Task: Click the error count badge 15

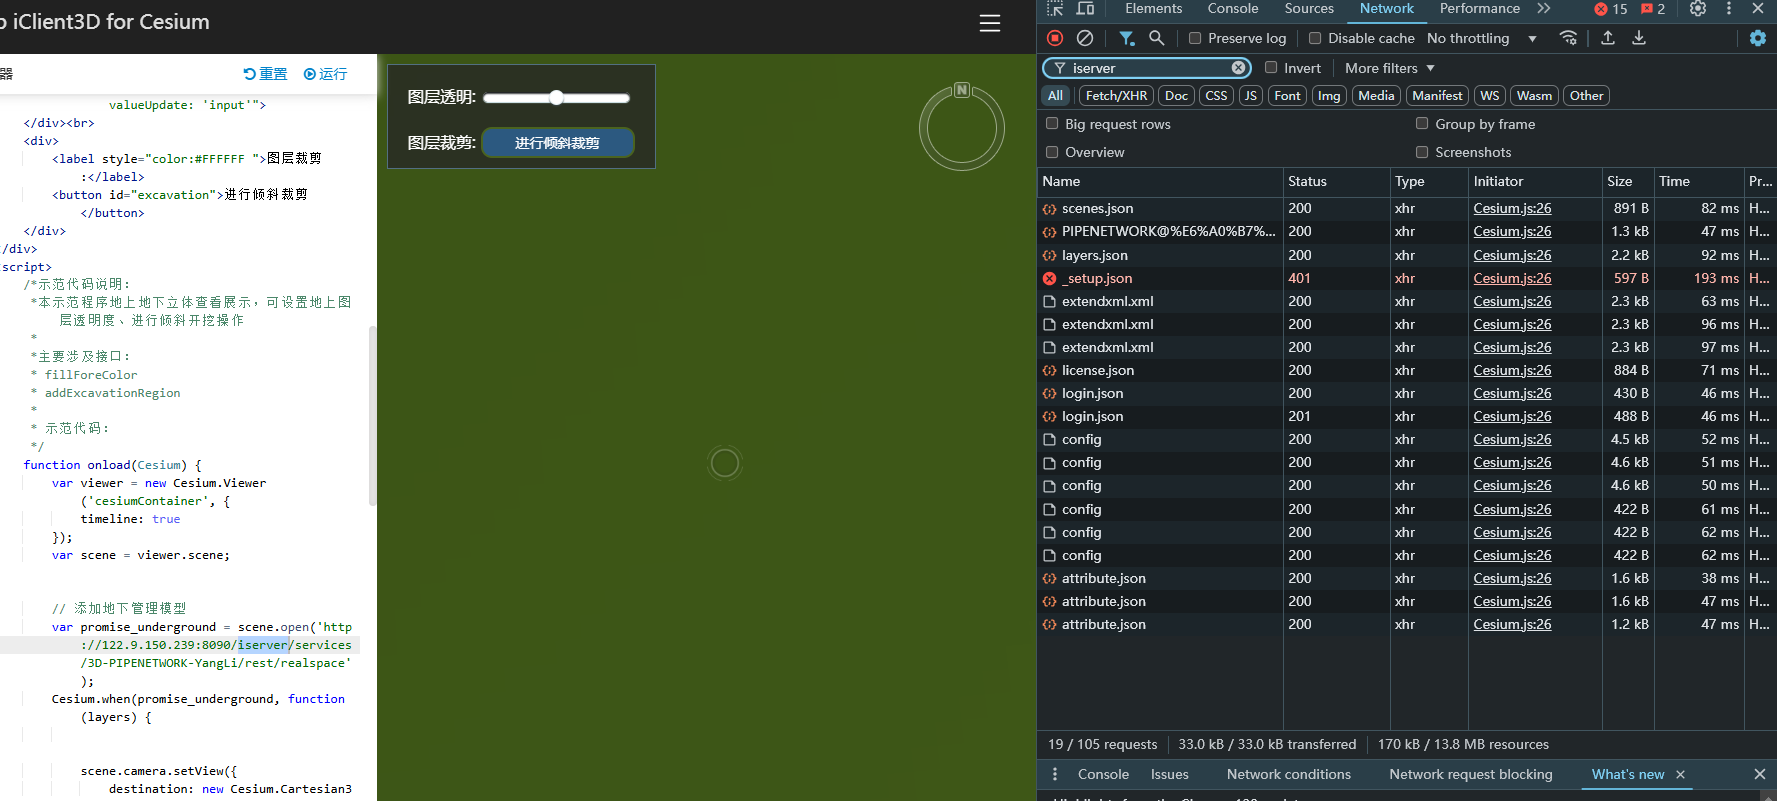Action: tap(1611, 9)
